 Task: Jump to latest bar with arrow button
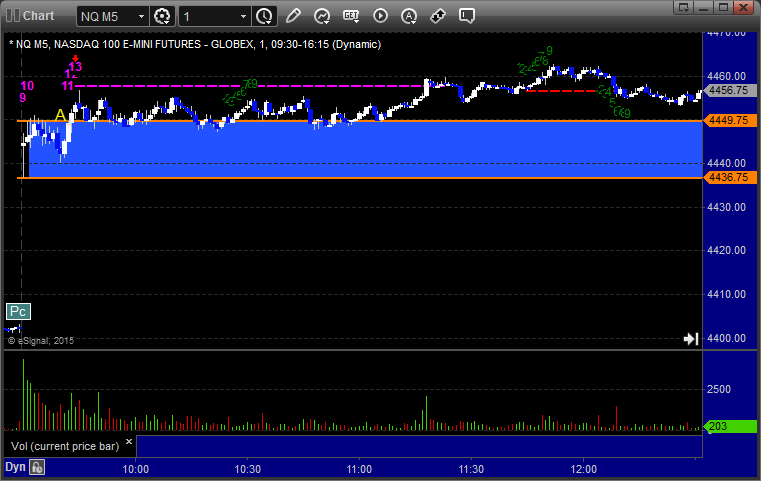[x=690, y=339]
